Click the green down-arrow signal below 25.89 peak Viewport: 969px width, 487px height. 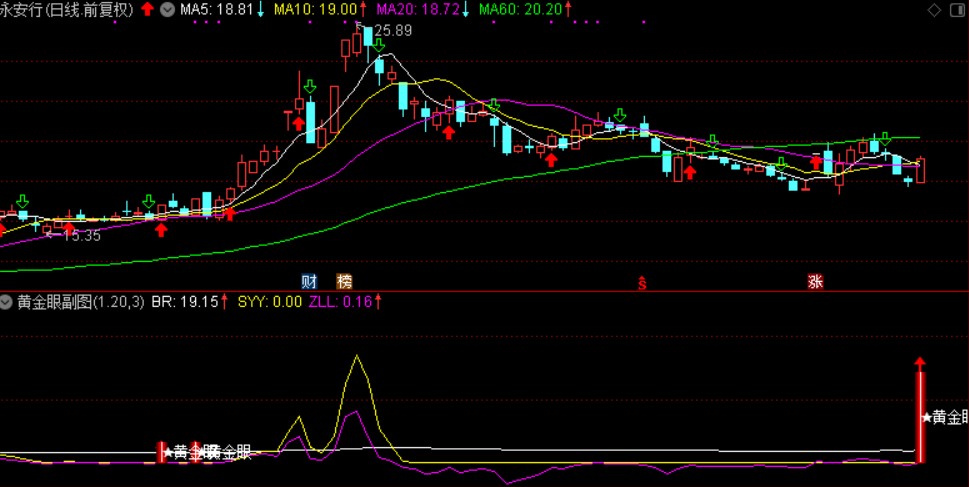[378, 44]
